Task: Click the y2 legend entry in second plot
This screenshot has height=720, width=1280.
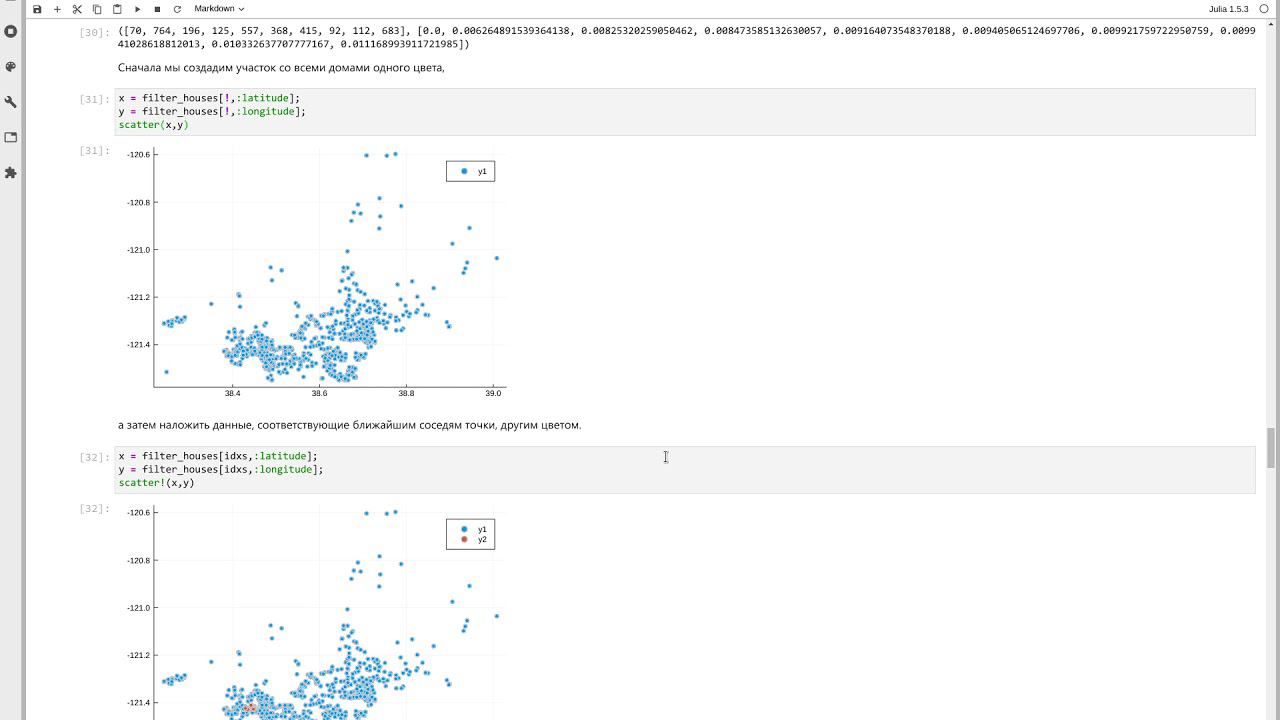Action: [x=472, y=540]
